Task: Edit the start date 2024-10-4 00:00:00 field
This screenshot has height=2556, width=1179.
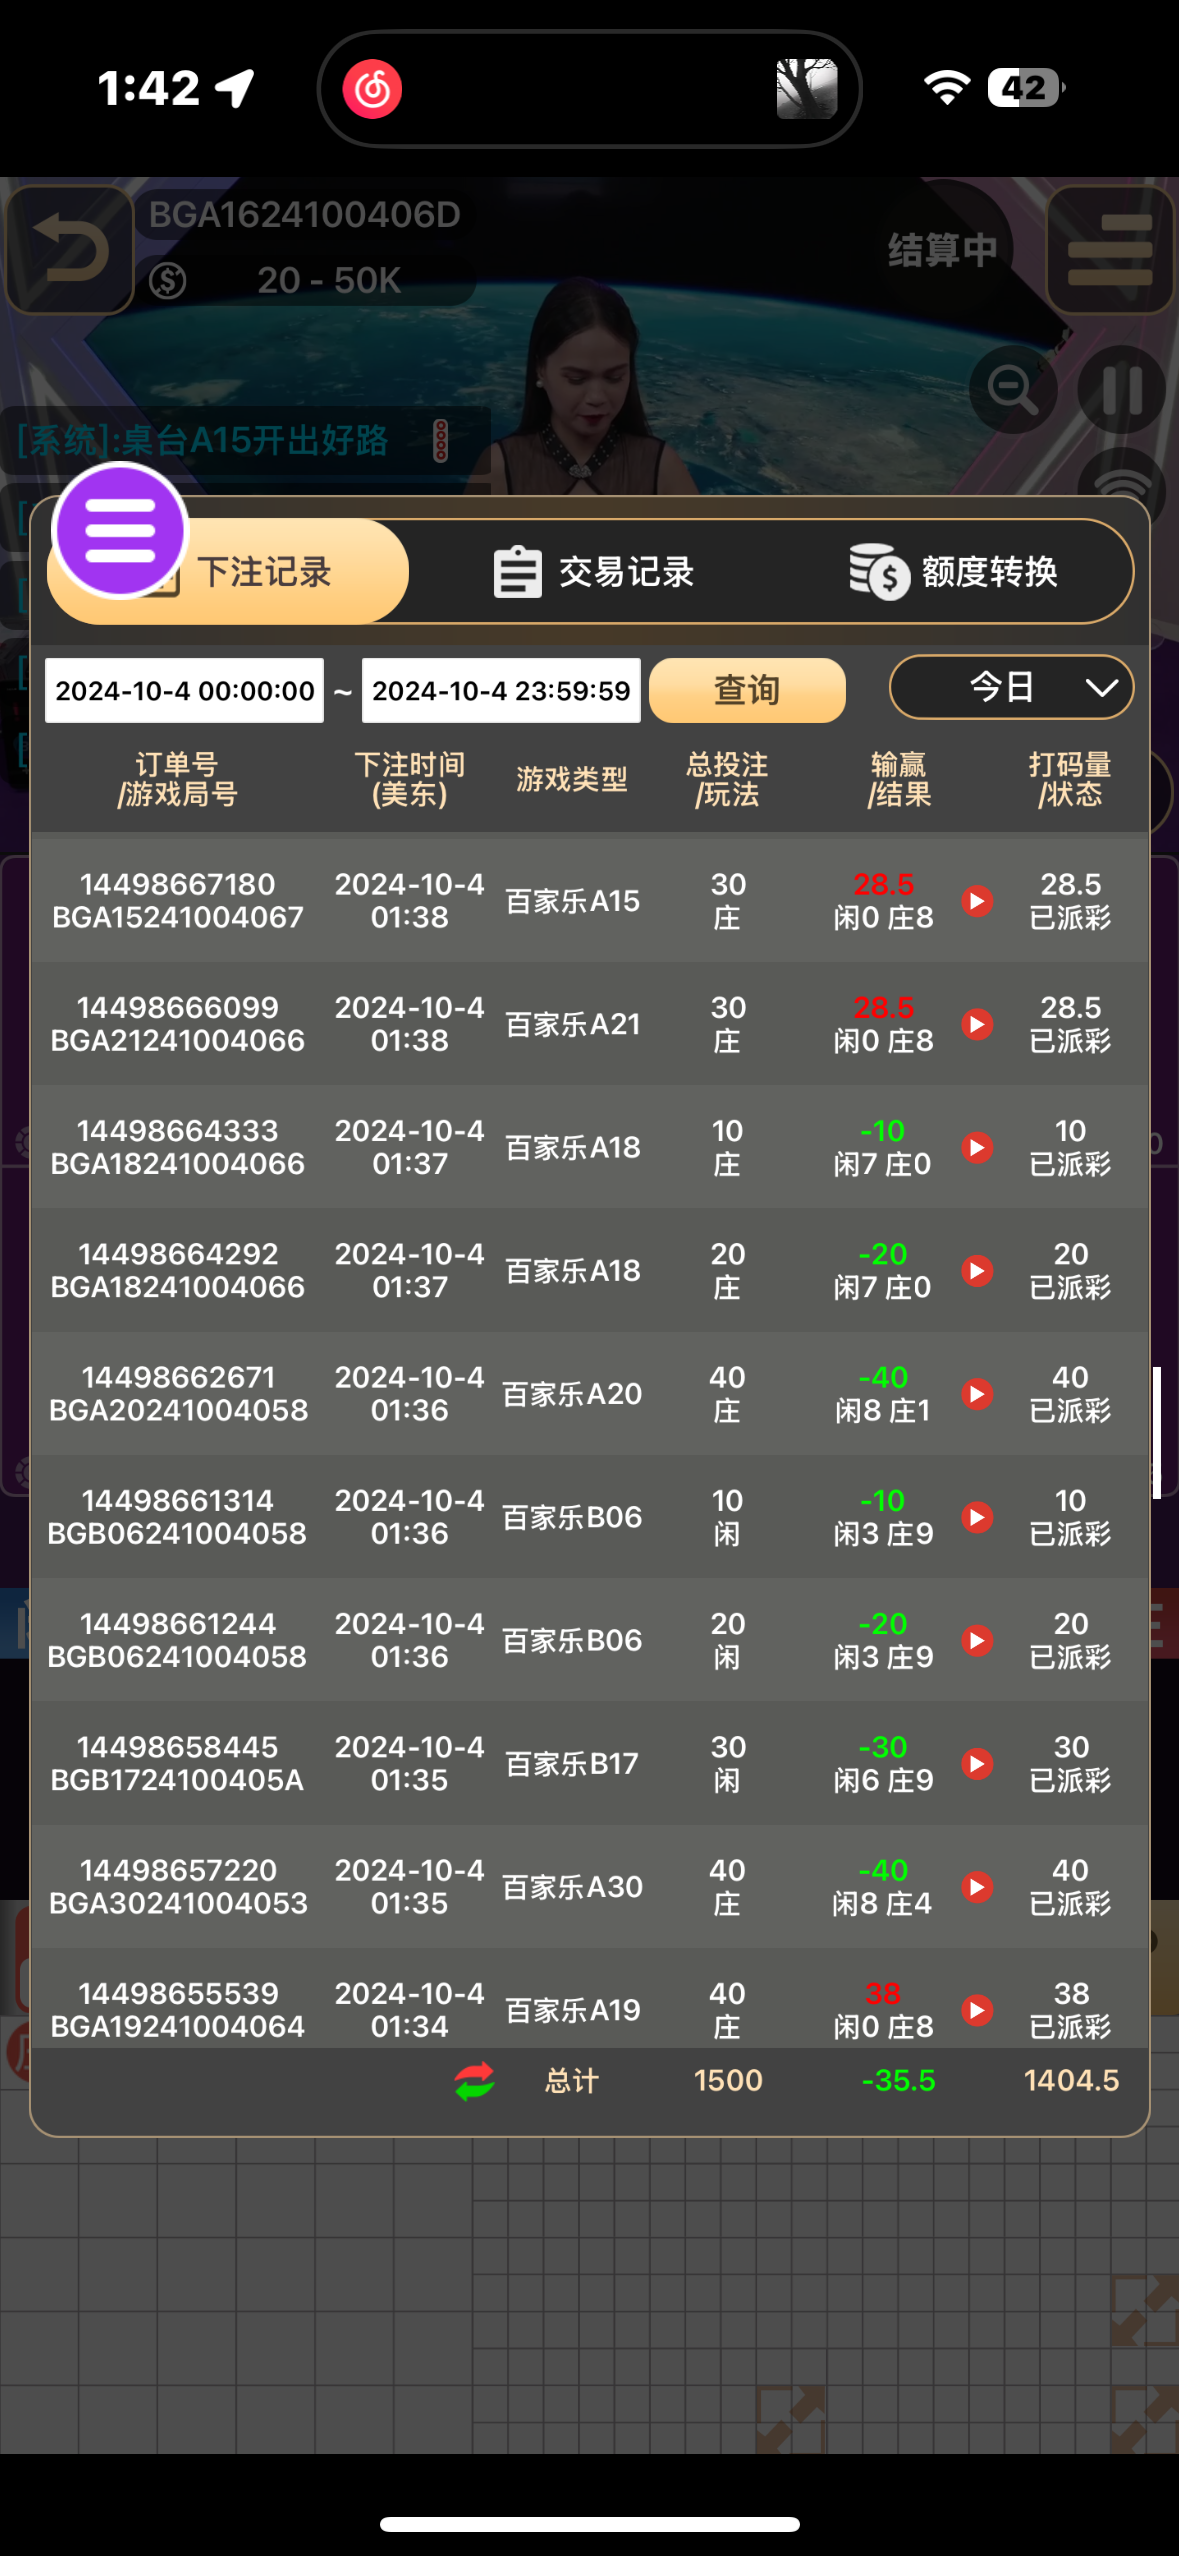Action: pos(185,690)
